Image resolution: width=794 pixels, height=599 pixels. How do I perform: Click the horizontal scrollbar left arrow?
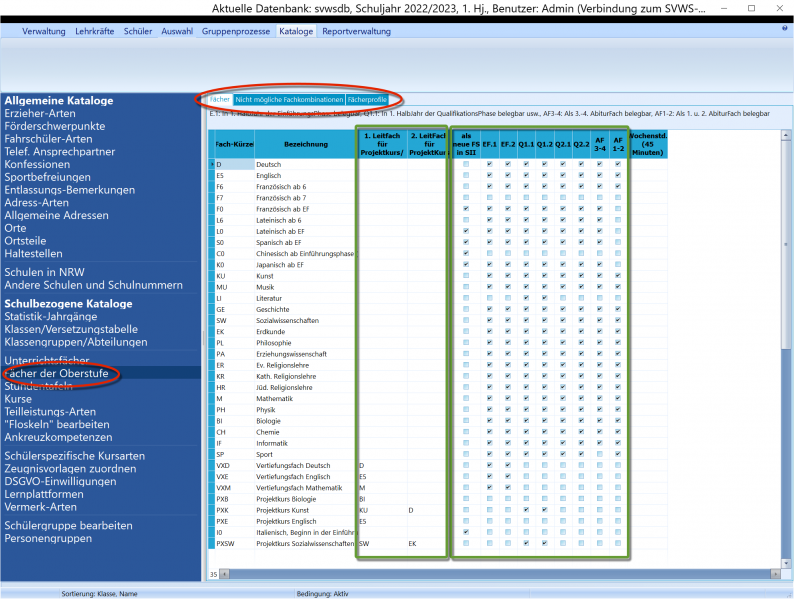tap(225, 574)
